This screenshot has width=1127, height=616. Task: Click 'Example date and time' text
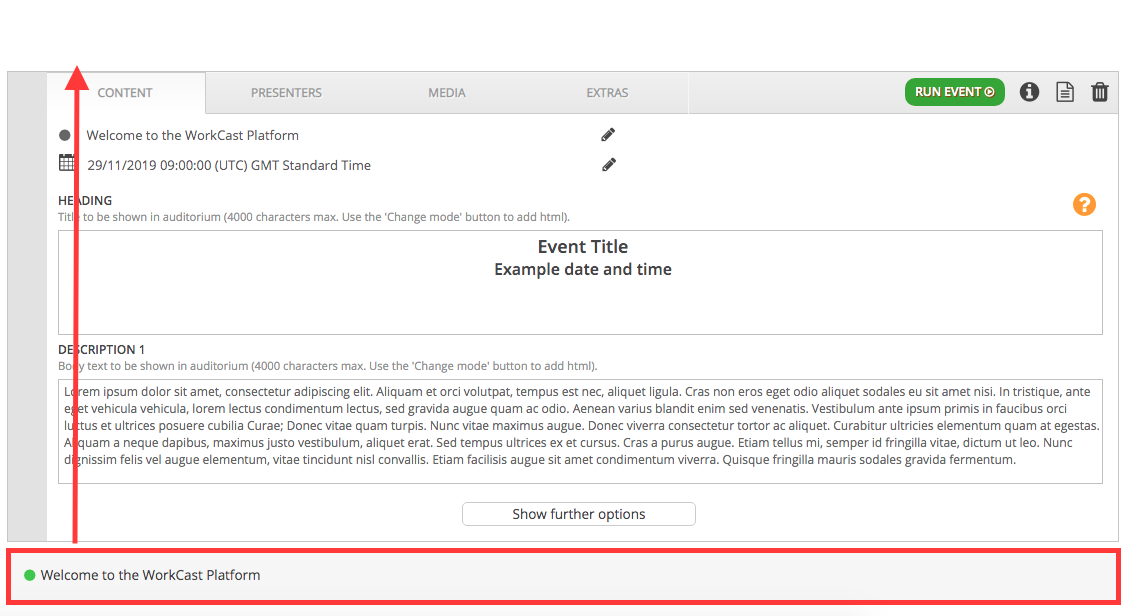(x=583, y=270)
